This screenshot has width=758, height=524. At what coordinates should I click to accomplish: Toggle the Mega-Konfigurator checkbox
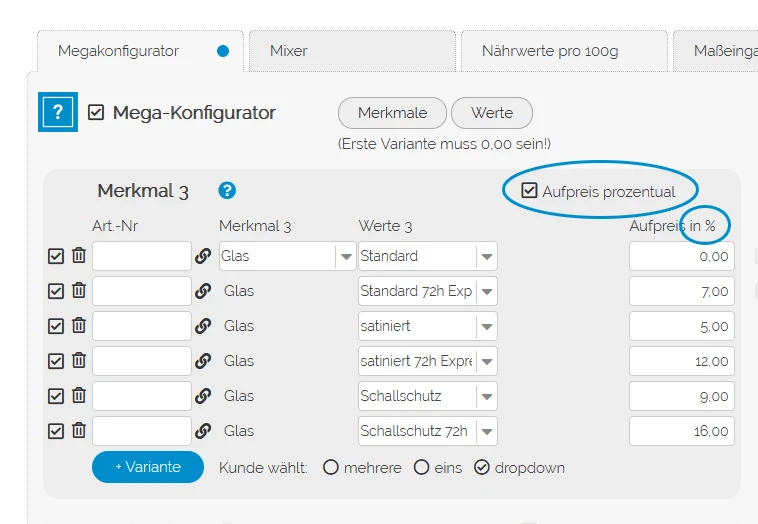96,113
